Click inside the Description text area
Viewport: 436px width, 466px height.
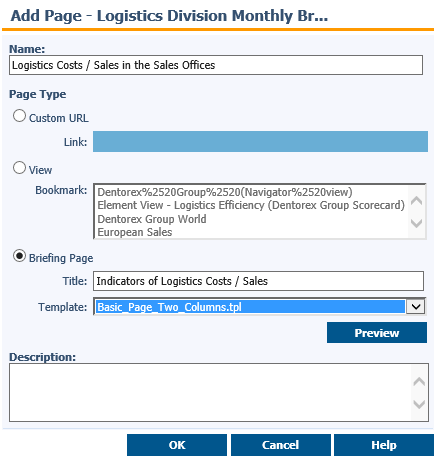pyautogui.click(x=210, y=392)
